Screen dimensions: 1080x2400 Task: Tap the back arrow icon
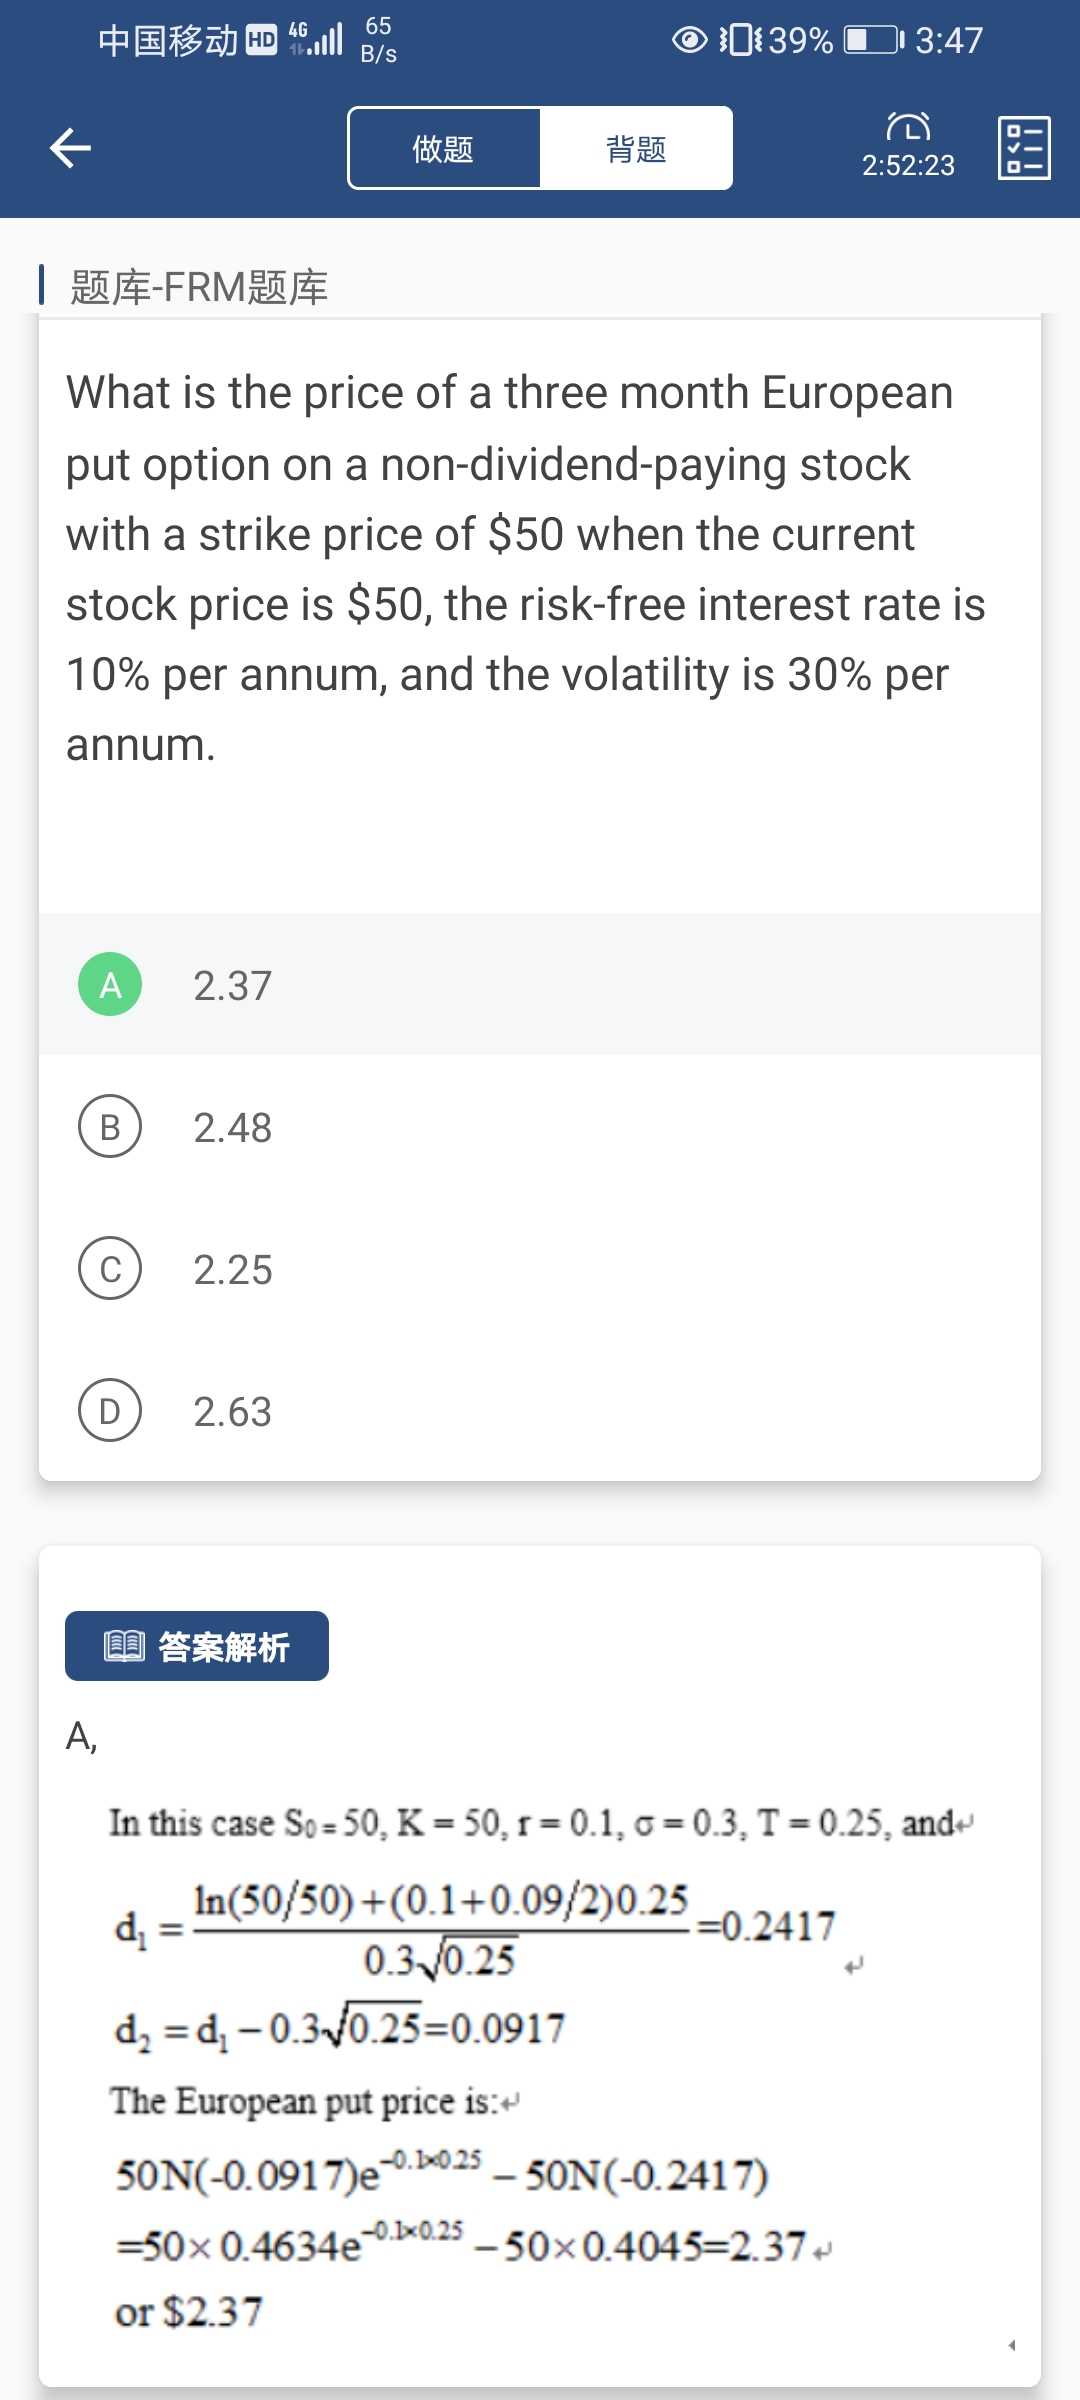click(x=70, y=148)
